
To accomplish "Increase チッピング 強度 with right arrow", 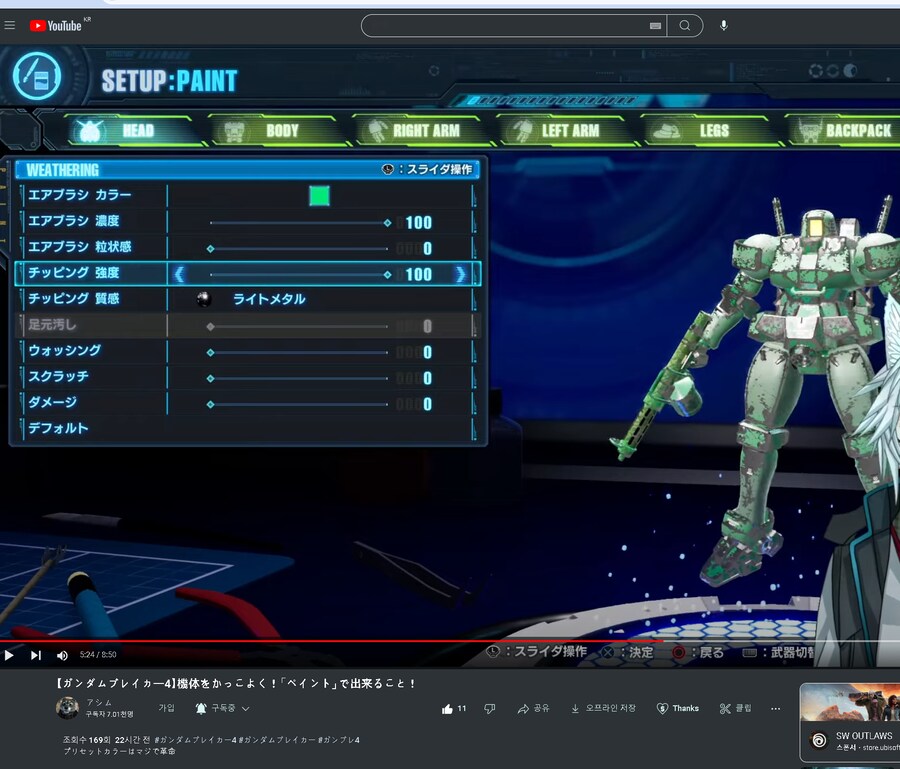I will pyautogui.click(x=460, y=274).
